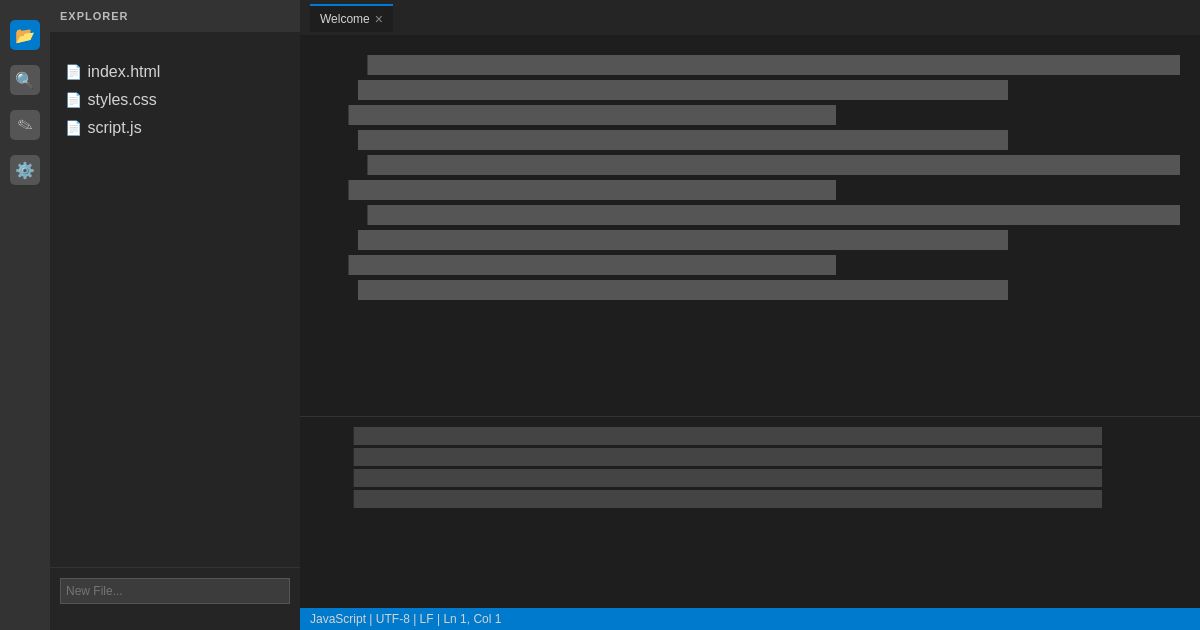1200x630 pixels.
Task: Open the styles.css file
Action: click(122, 100)
